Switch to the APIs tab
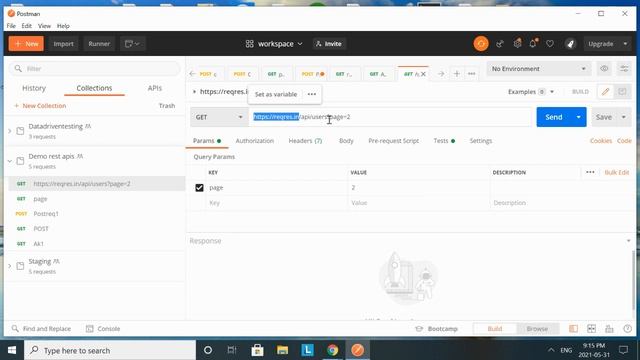 [155, 88]
